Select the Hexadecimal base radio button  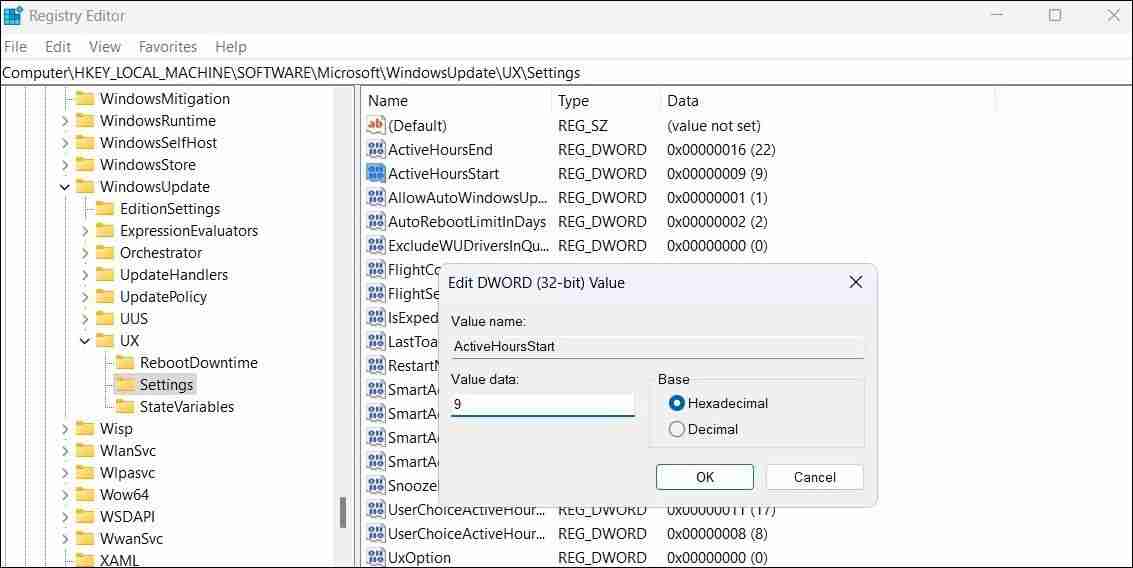[x=677, y=403]
